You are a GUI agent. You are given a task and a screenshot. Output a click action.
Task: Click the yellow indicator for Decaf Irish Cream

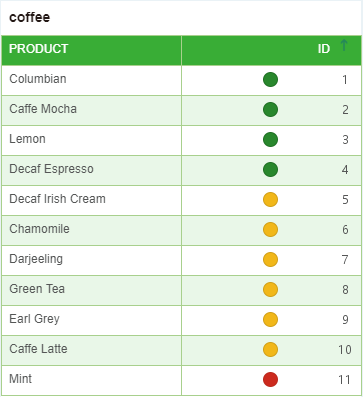(270, 200)
